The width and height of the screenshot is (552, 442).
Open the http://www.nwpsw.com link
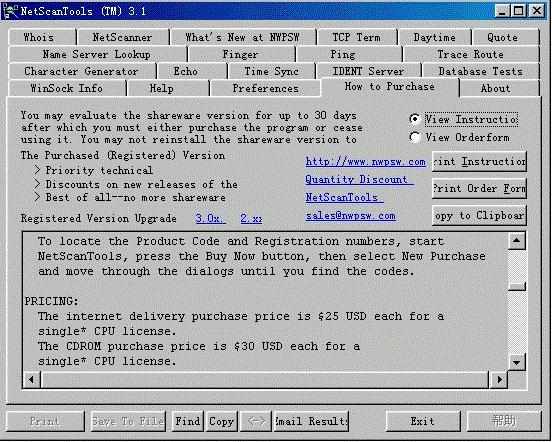point(365,162)
